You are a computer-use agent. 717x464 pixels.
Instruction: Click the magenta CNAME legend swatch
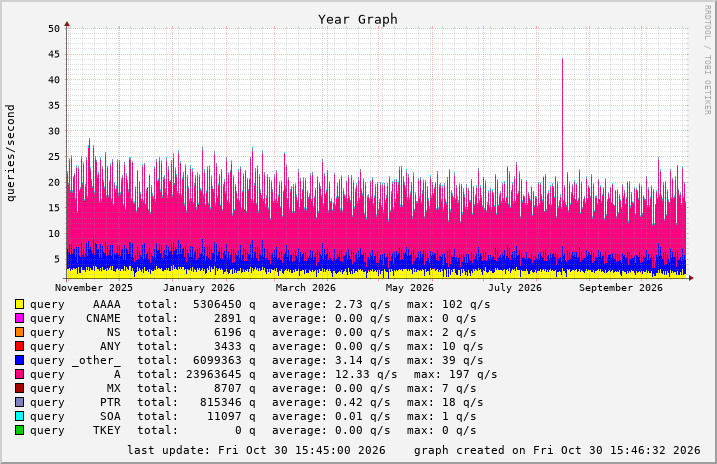[19, 318]
